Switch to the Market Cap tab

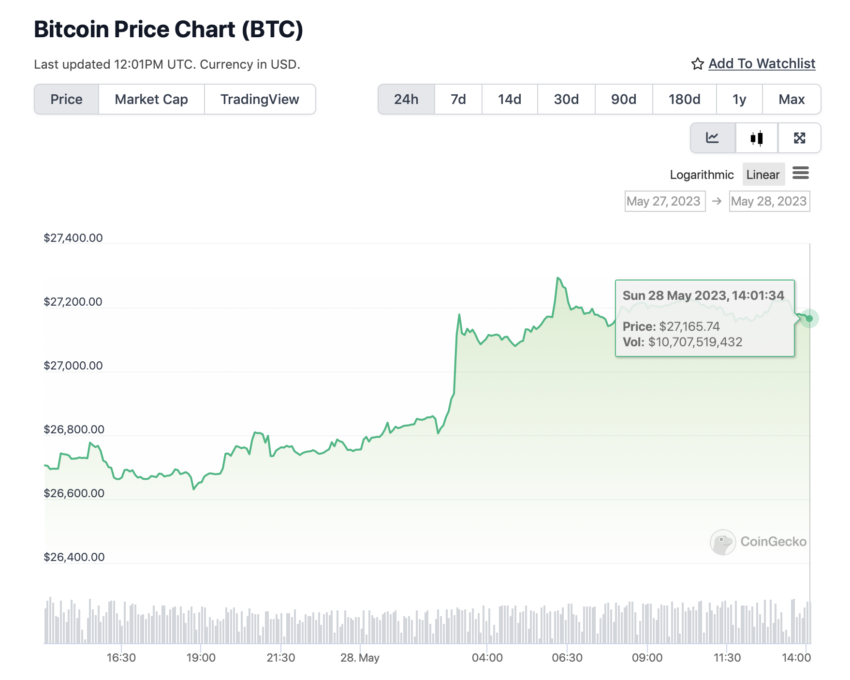pyautogui.click(x=151, y=99)
